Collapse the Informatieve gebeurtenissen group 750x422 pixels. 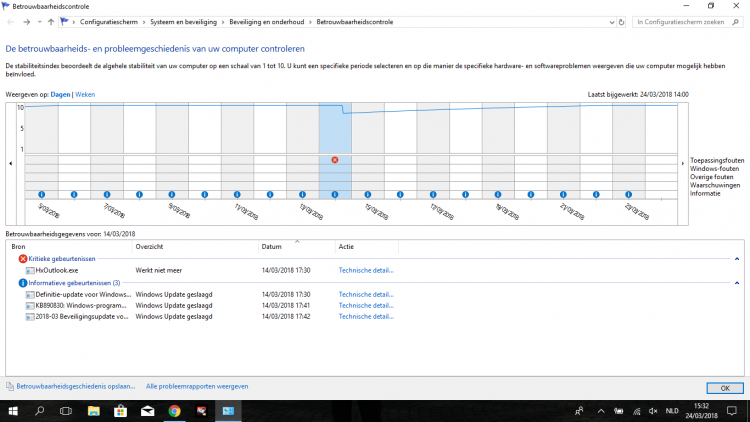[x=737, y=283]
